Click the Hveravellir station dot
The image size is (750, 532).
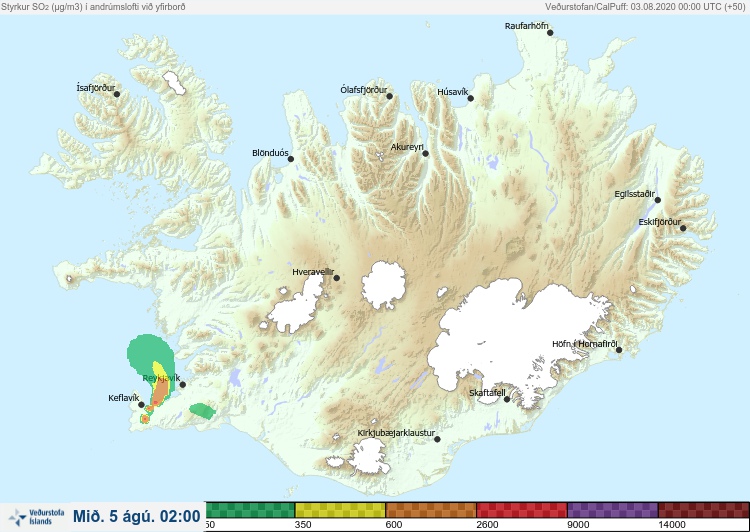336,278
